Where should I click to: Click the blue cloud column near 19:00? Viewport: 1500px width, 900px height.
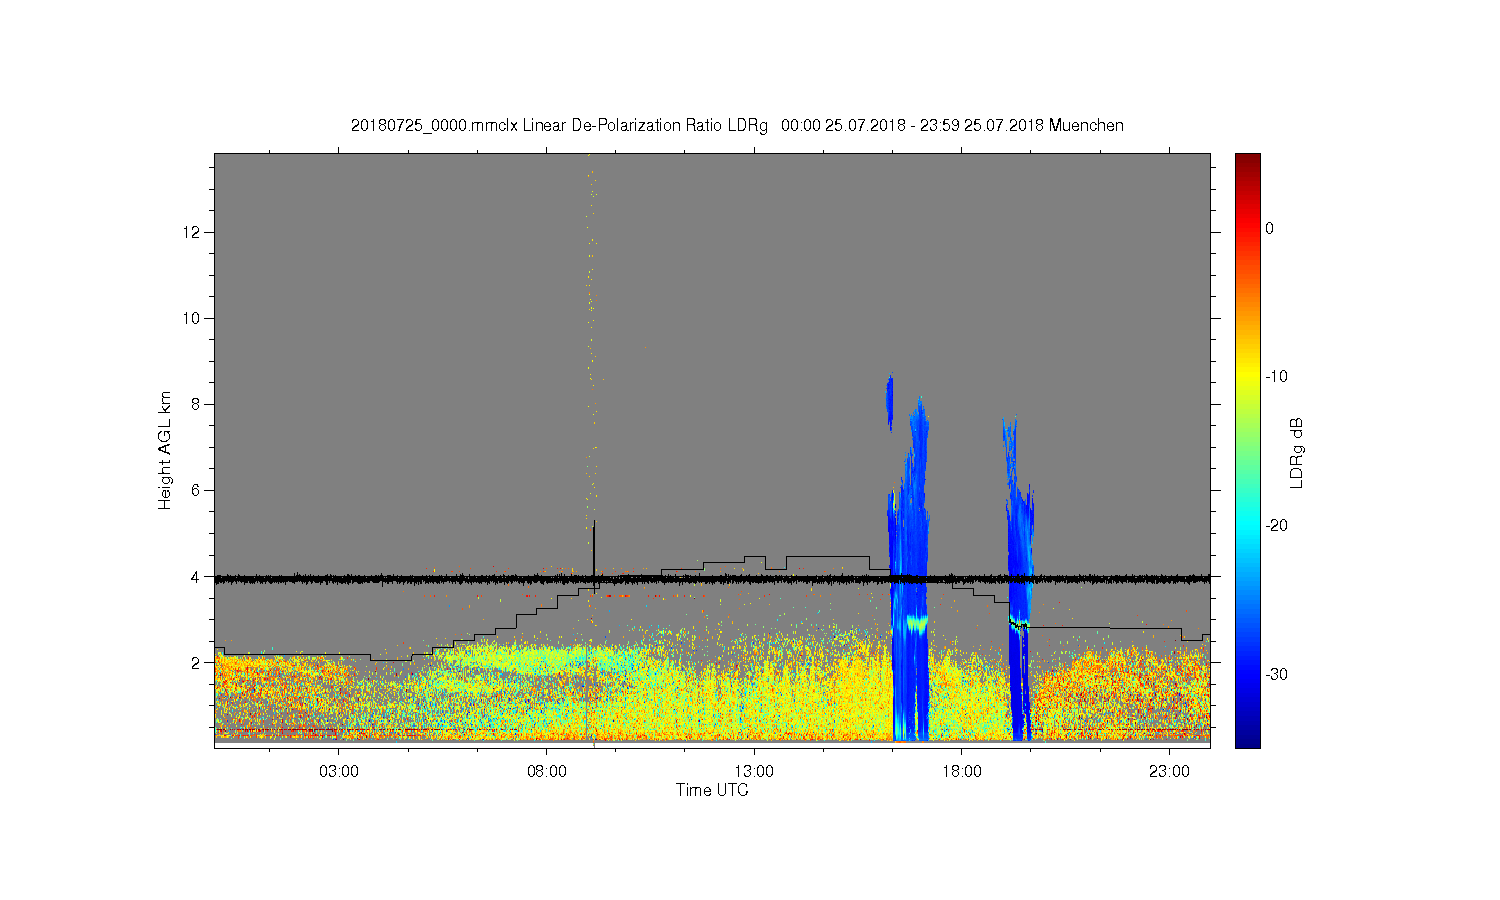click(1019, 578)
